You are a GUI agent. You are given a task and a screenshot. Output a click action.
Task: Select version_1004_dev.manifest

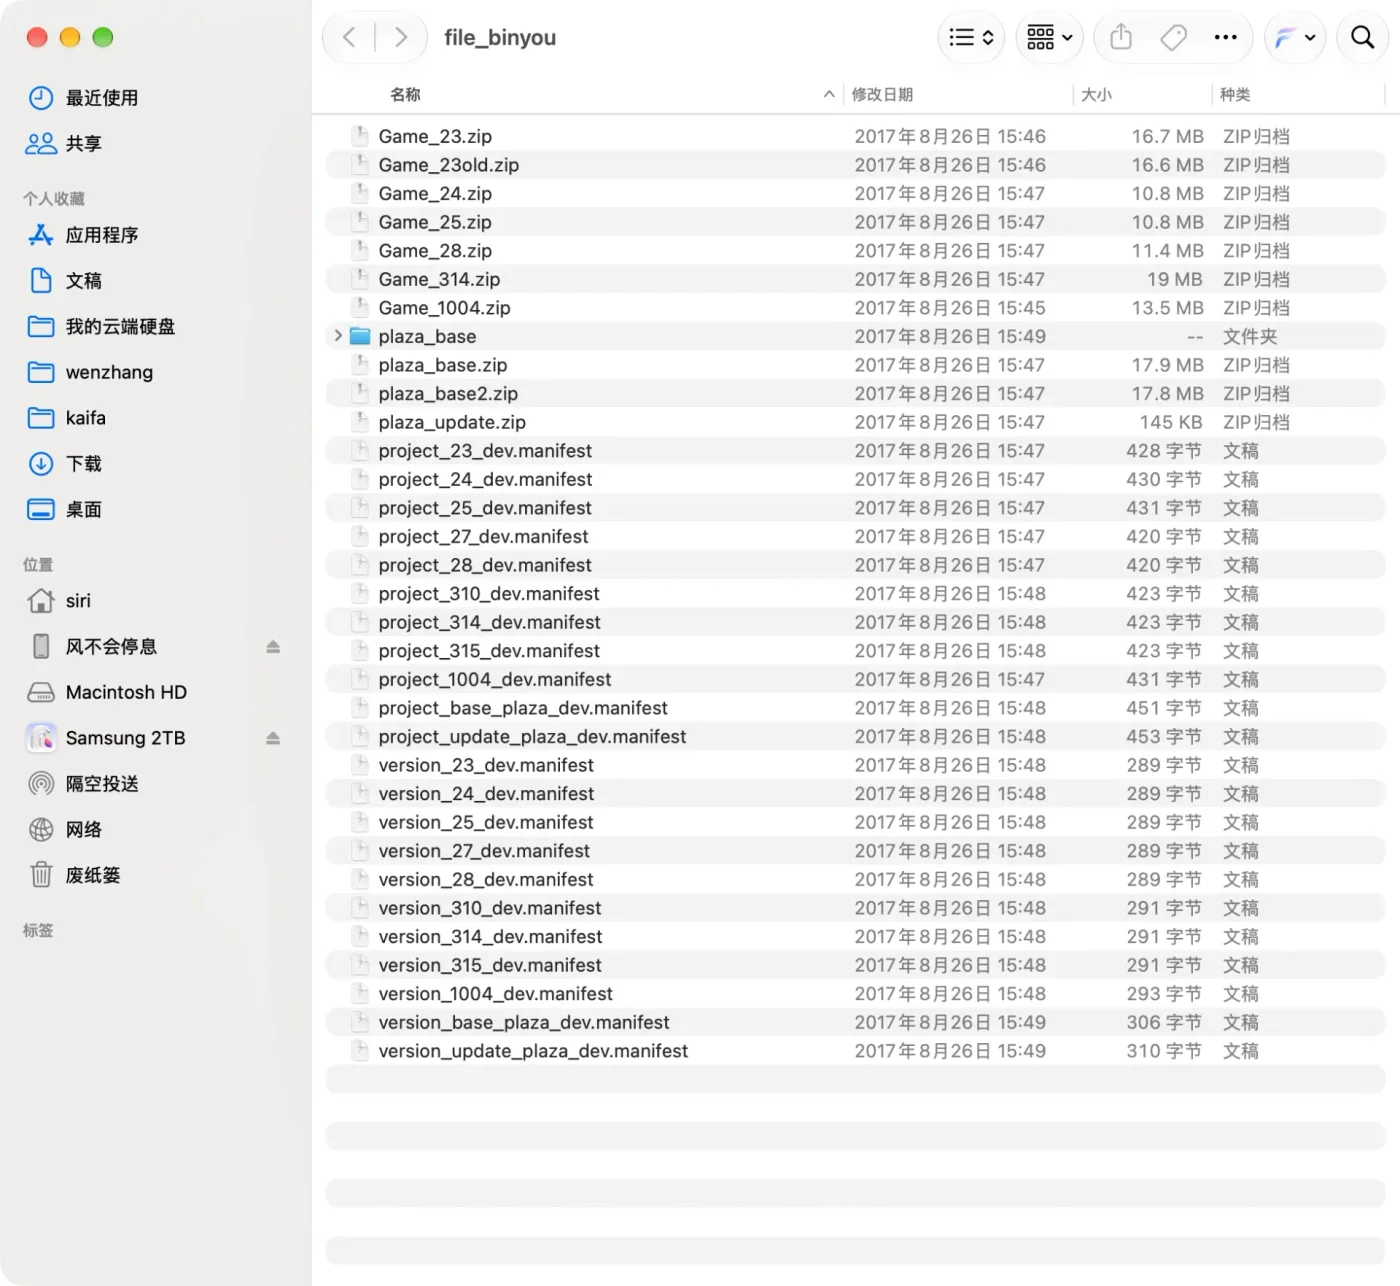(855, 994)
